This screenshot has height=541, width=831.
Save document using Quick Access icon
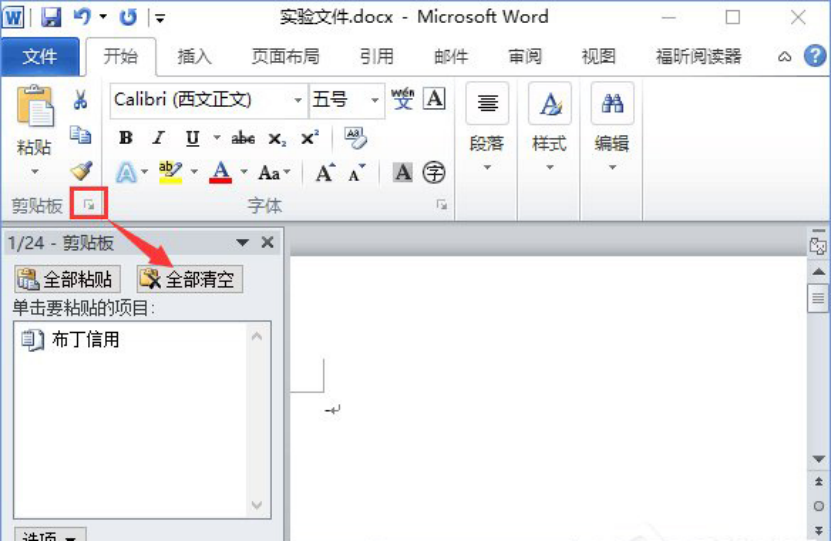tap(51, 17)
